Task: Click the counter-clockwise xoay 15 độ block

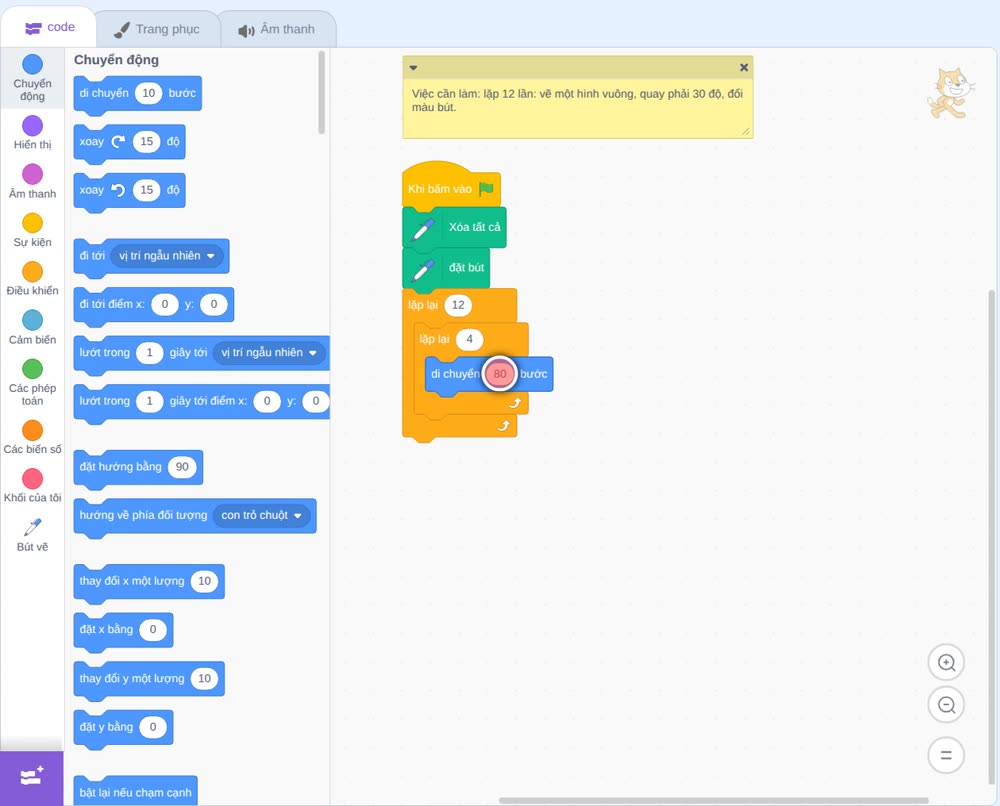Action: [129, 191]
